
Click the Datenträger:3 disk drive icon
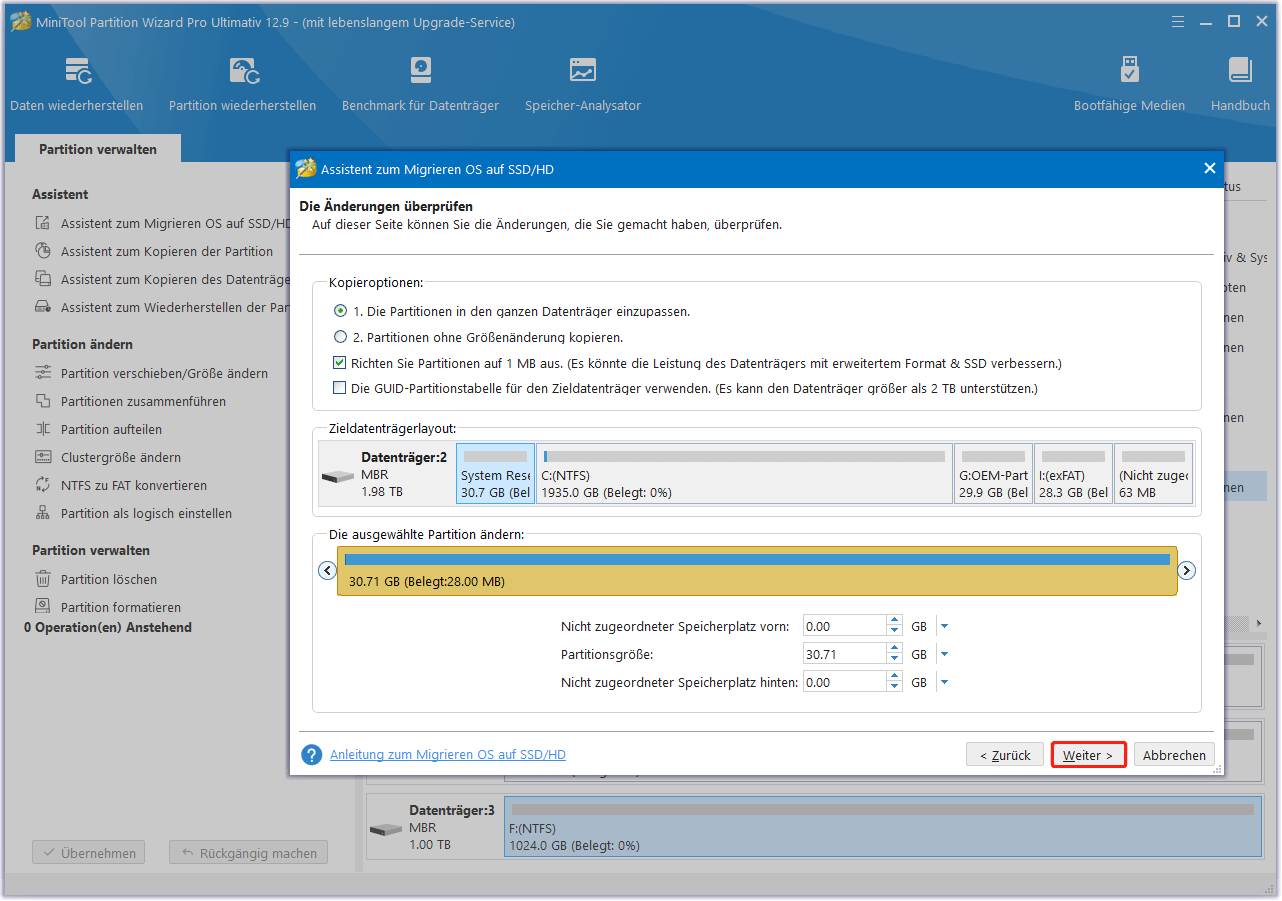pyautogui.click(x=385, y=830)
